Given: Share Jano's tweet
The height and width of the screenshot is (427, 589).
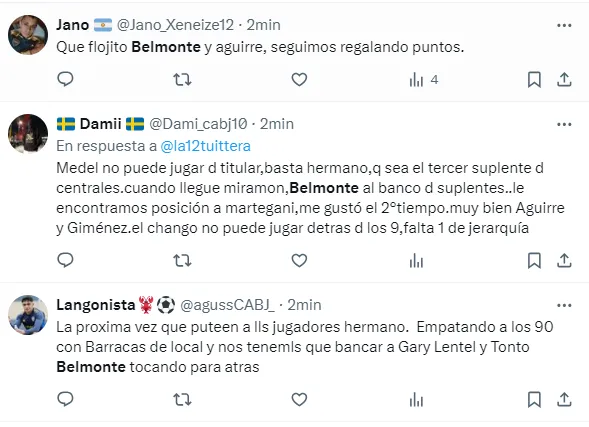Looking at the screenshot, I should [564, 80].
